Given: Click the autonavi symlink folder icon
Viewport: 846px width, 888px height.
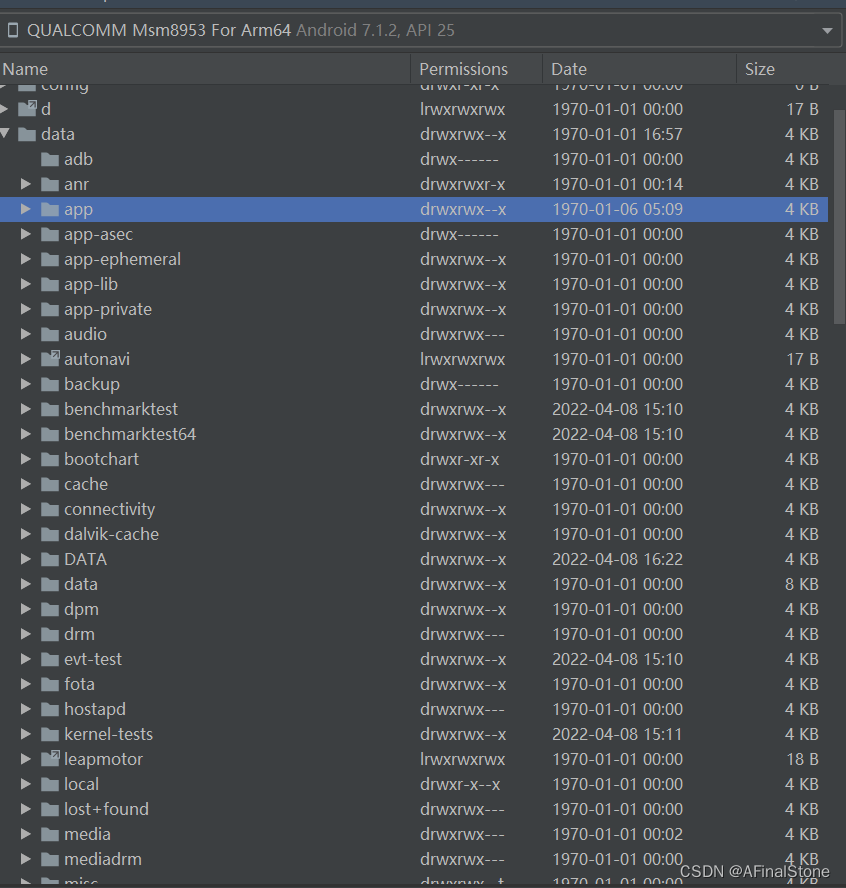Looking at the screenshot, I should (x=50, y=358).
